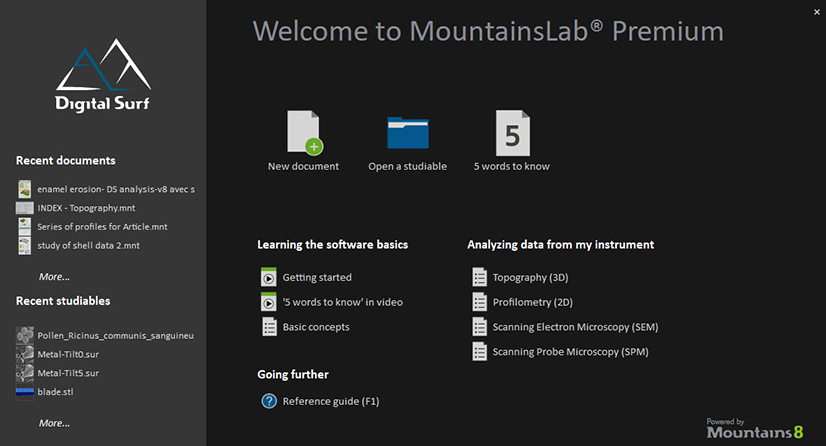Click the Scanning Probe Microscopy document icon
This screenshot has width=826, height=446.
tap(479, 351)
